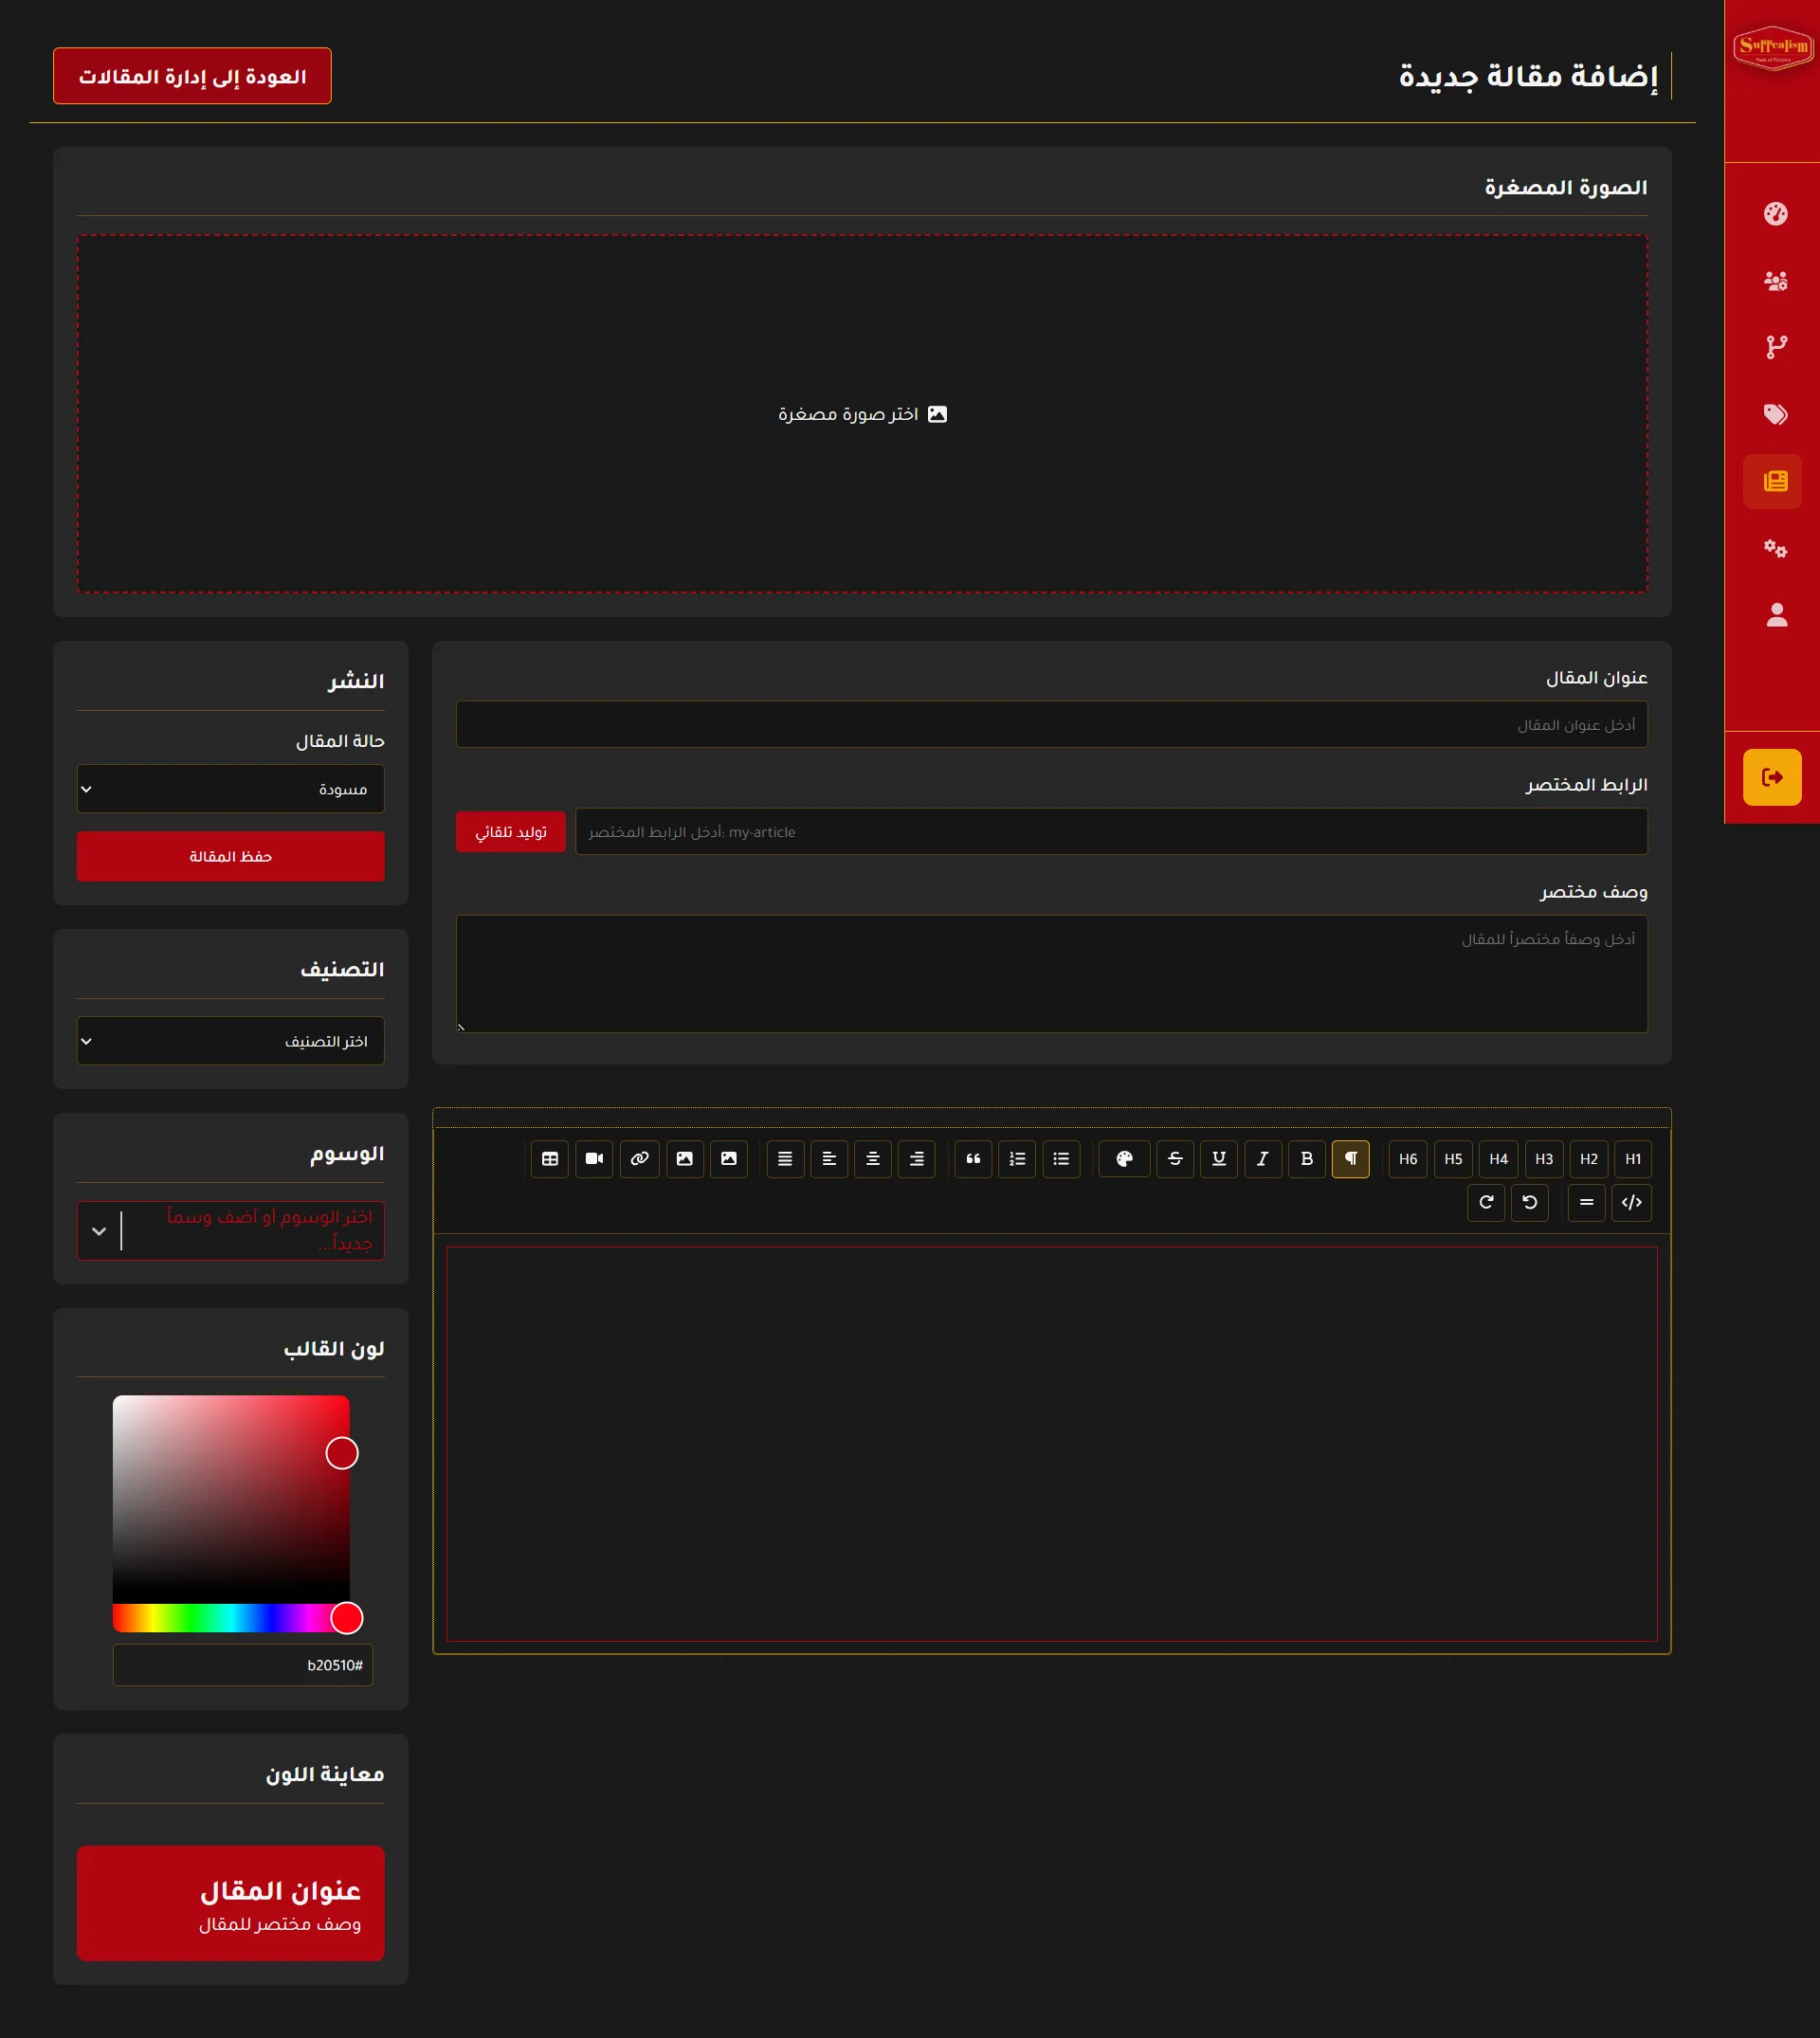The width and height of the screenshot is (1820, 2038).
Task: Click the site logo at the top of the sidebar
Action: click(x=1772, y=47)
